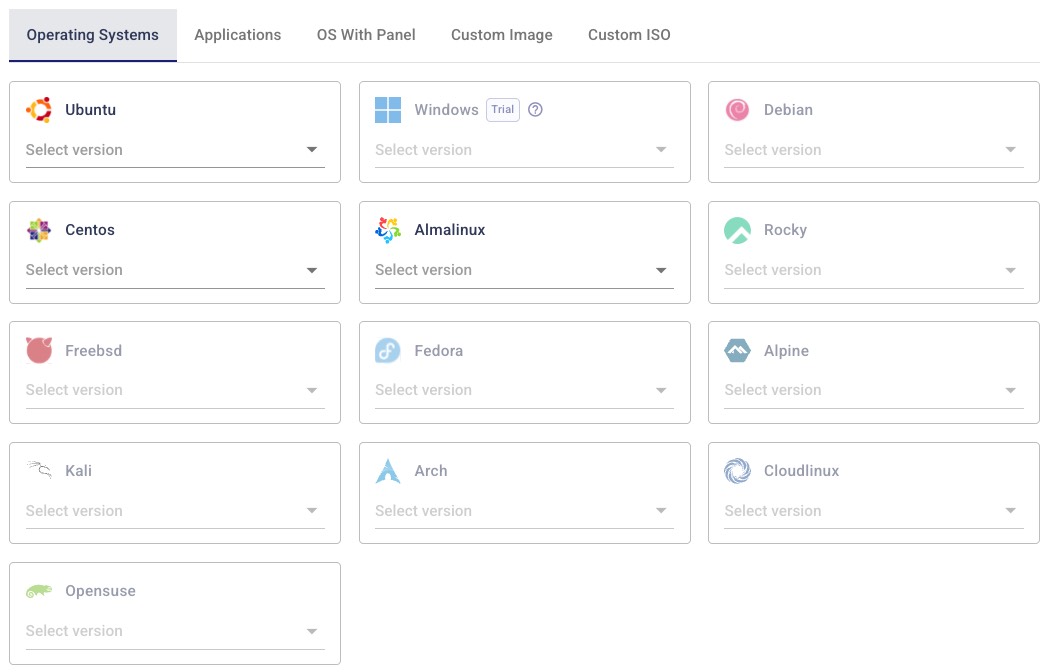The width and height of the screenshot is (1048, 672).
Task: Choose a version for Fedora
Action: pos(524,390)
